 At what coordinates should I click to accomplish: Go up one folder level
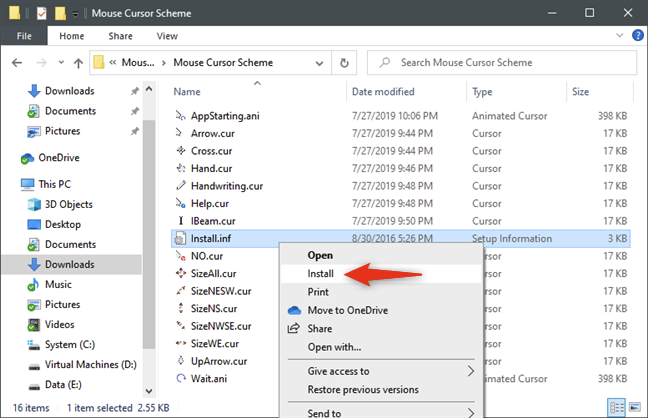point(78,63)
